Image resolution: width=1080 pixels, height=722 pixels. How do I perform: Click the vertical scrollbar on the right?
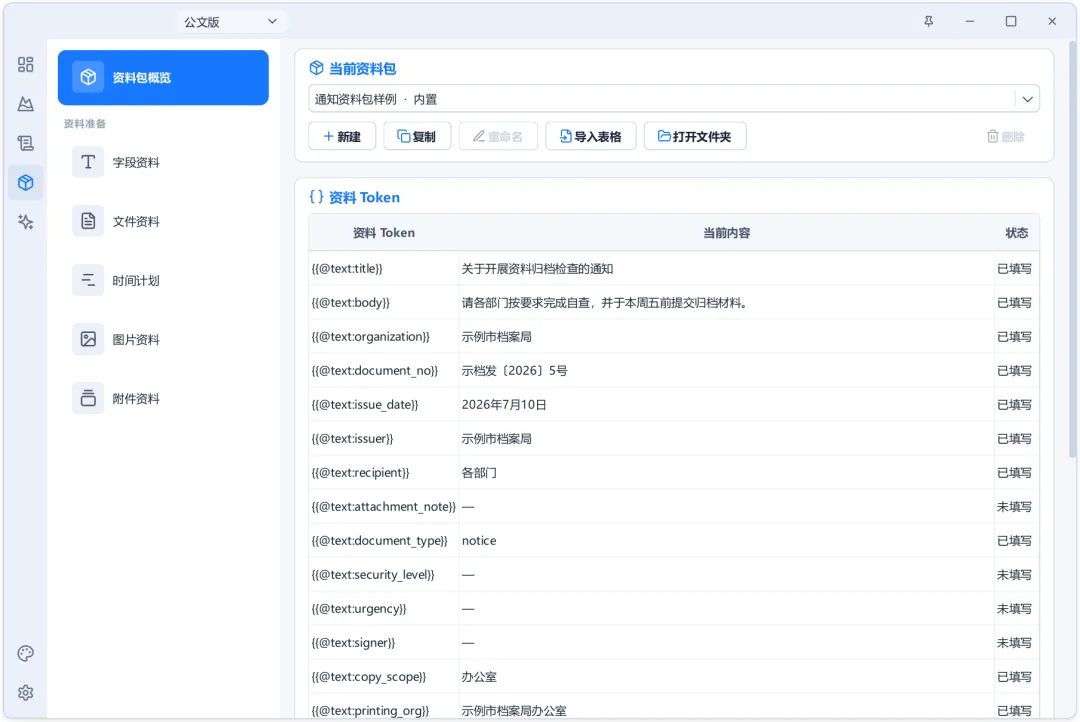(1072, 248)
